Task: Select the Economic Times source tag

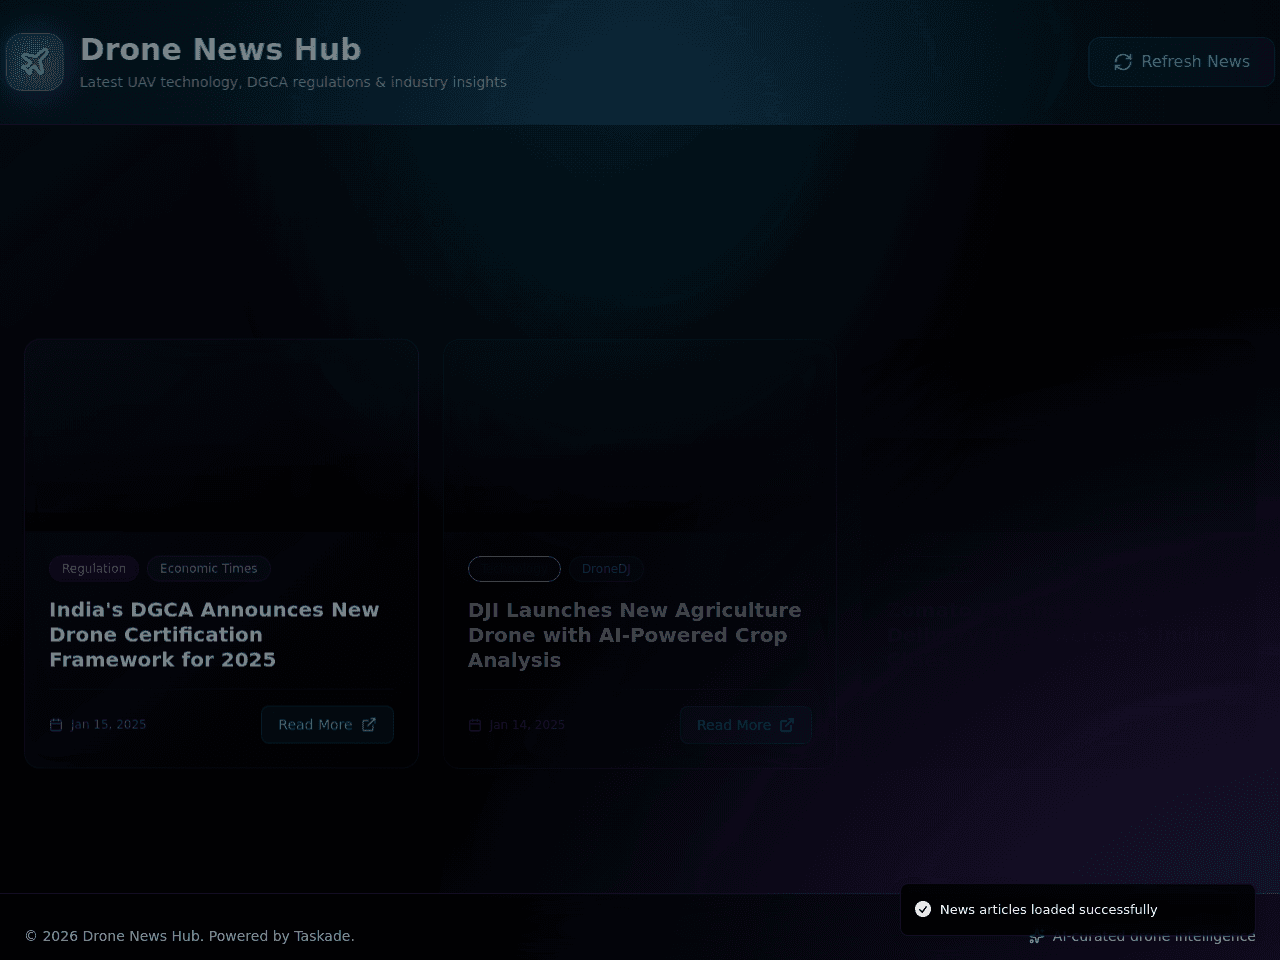Action: click(x=208, y=569)
